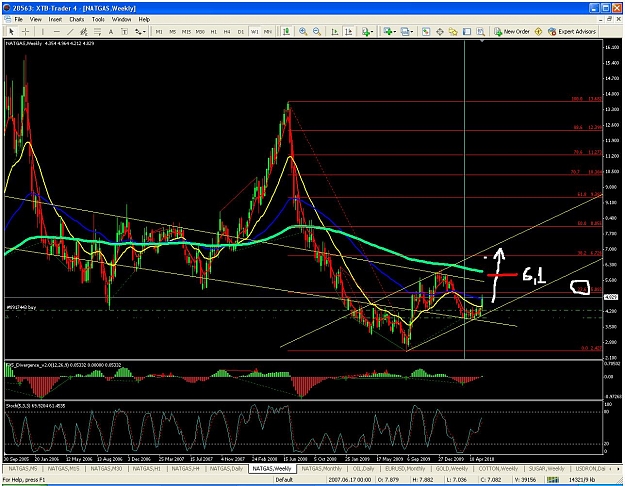Image resolution: width=625 pixels, height=486 pixels.
Task: Open the Tools menu
Action: tap(98, 19)
